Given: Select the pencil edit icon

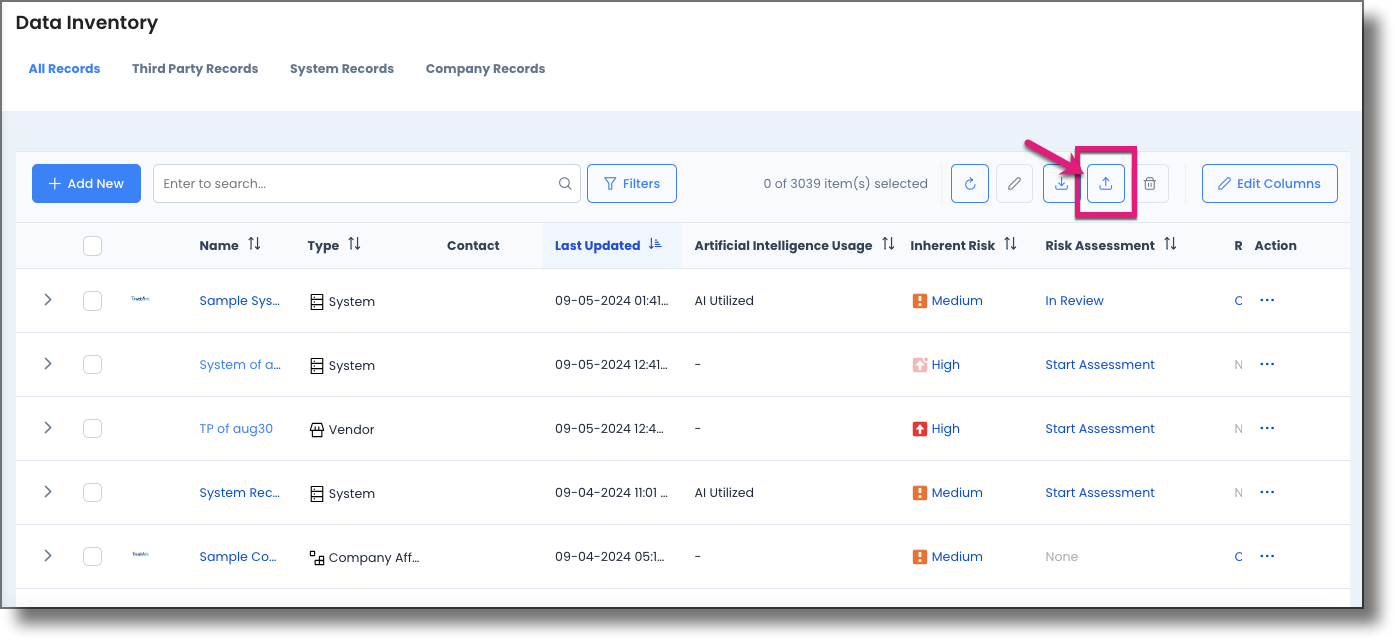Looking at the screenshot, I should tap(1014, 183).
